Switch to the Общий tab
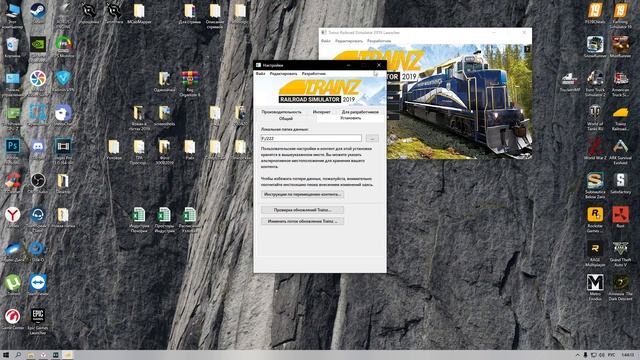Viewport: 640px width, 360px height. point(286,118)
